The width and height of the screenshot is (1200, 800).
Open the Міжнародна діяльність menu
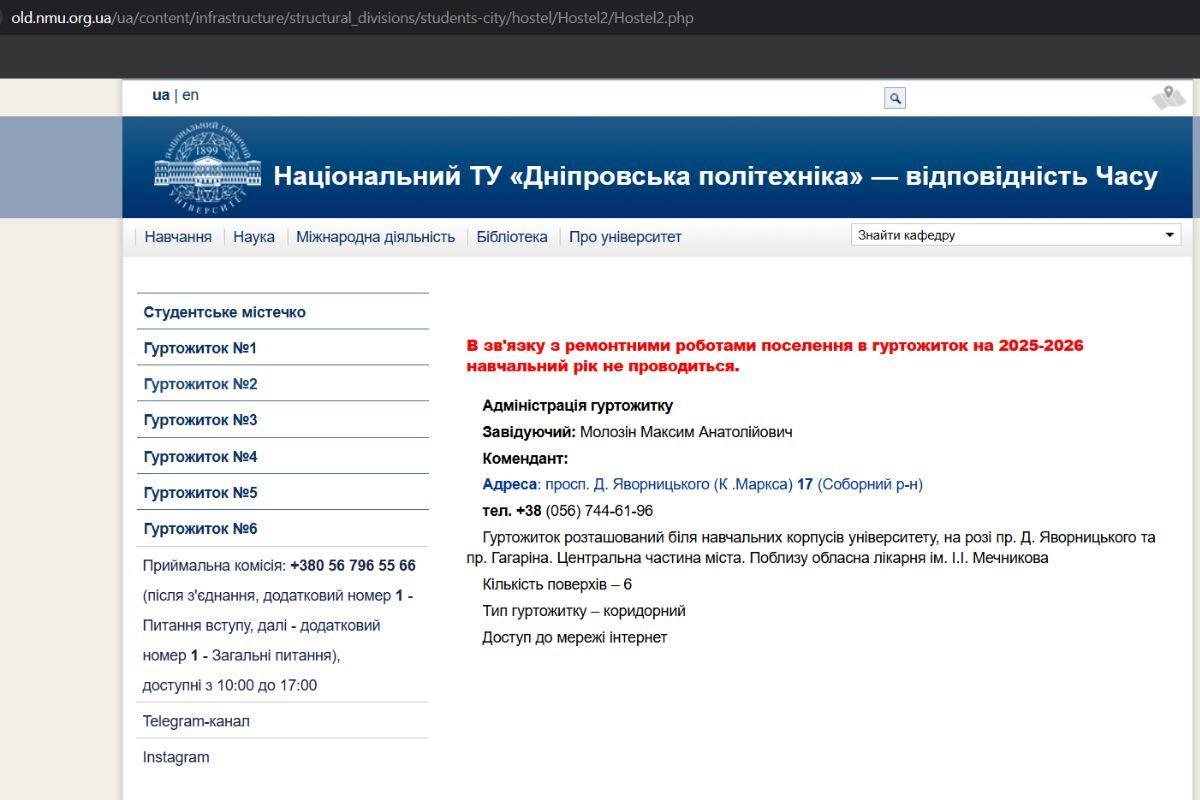coord(375,236)
